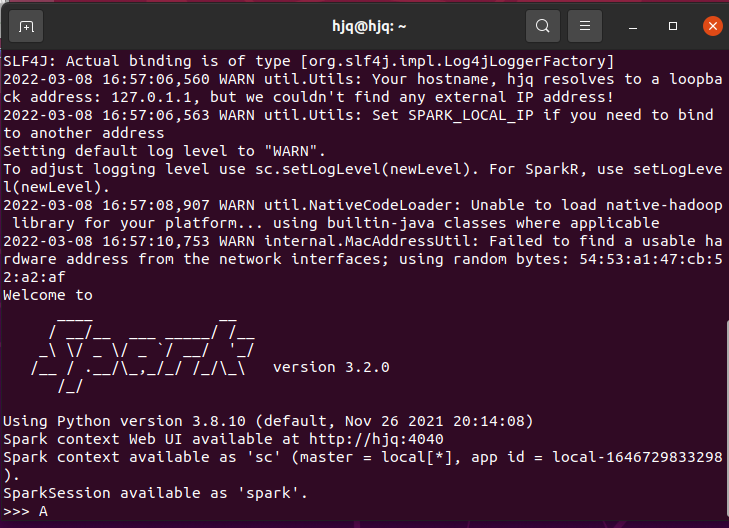Click the terminal scrollbar on the right edge

727,418
